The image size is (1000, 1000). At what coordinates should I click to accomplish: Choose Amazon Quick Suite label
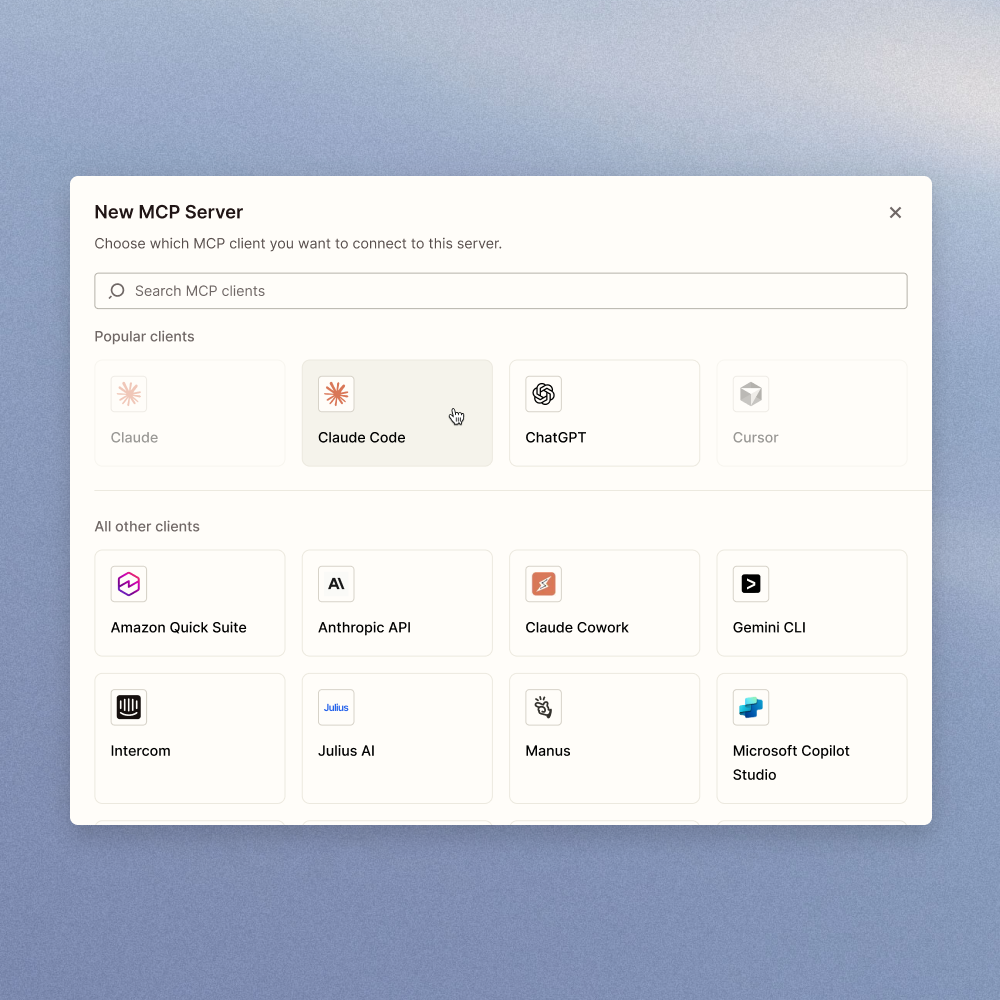tap(179, 628)
